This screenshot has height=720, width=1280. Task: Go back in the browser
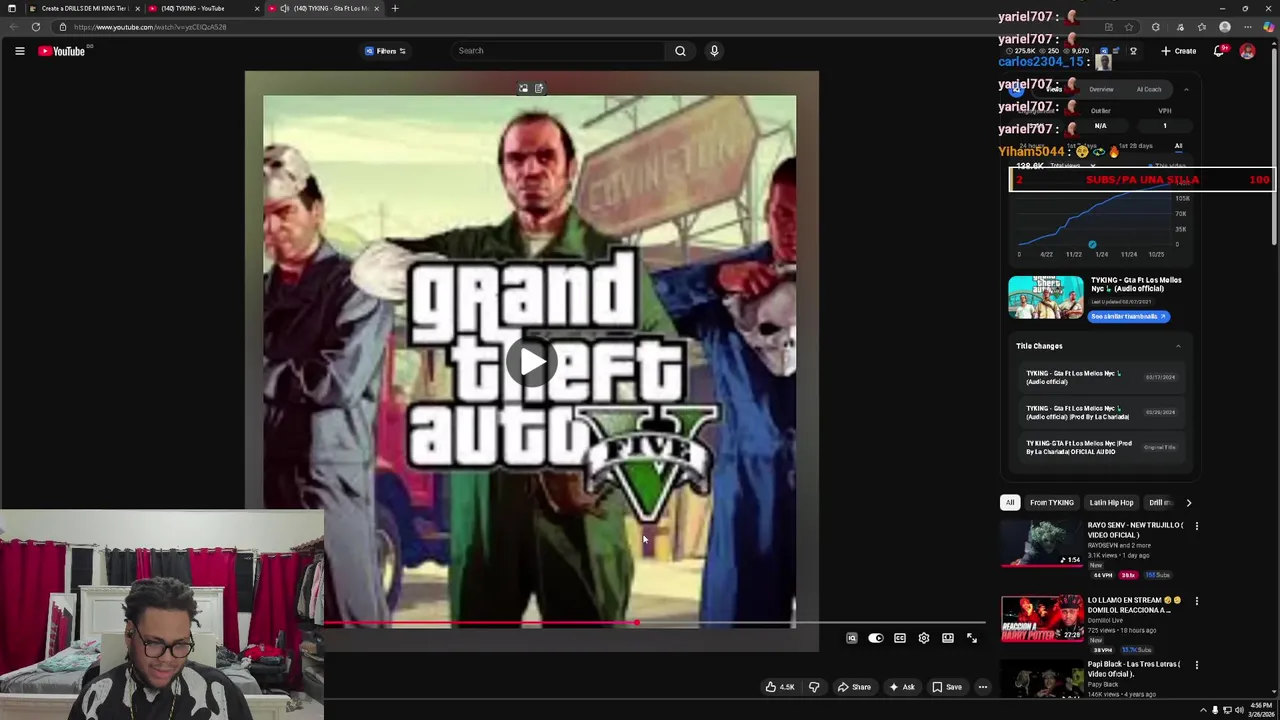pyautogui.click(x=13, y=27)
